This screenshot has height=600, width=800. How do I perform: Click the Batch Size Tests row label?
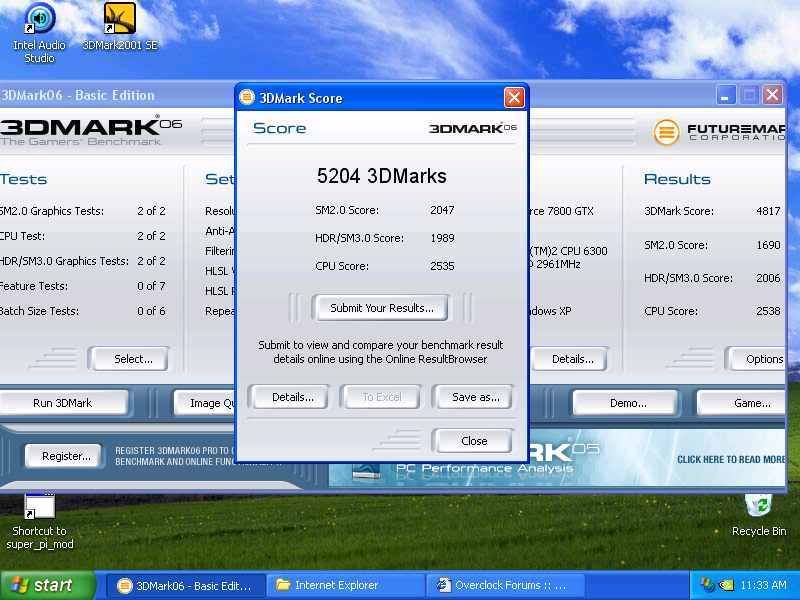coord(39,311)
